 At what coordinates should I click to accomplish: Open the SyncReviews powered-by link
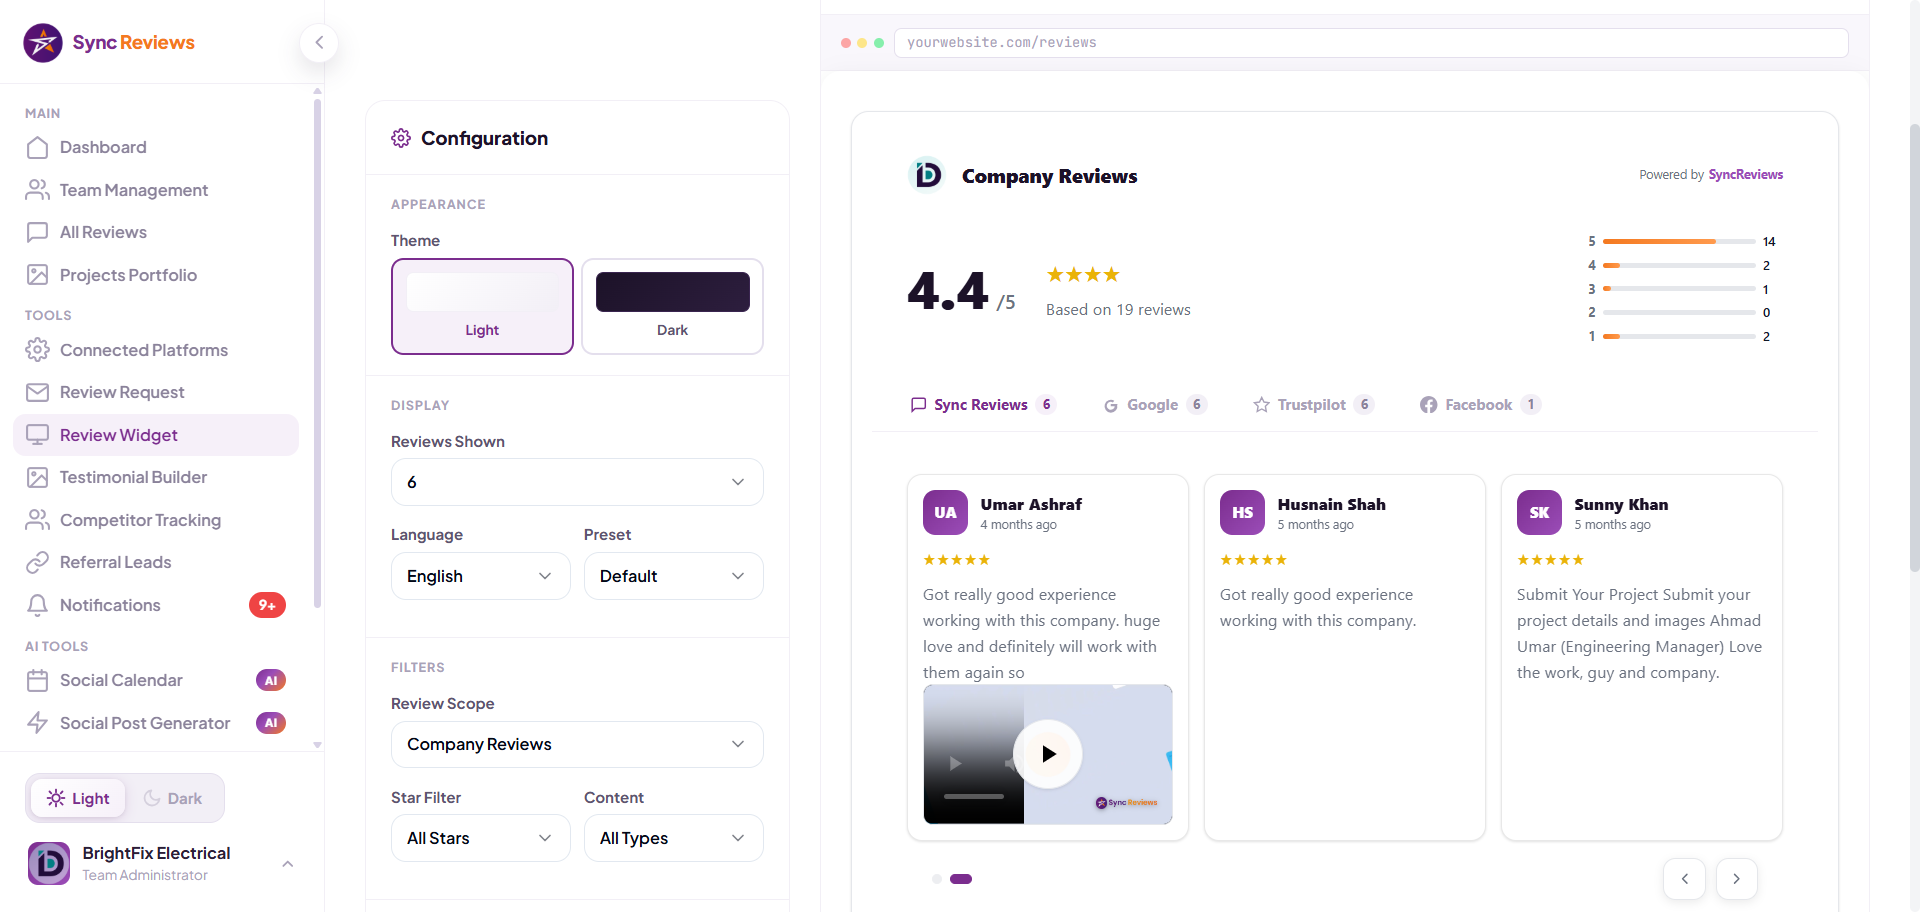1745,175
